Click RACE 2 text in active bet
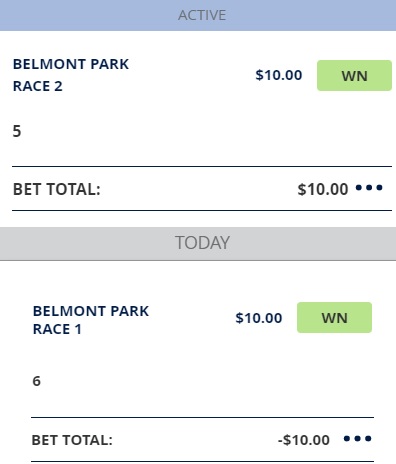The image size is (396, 464). coord(38,86)
